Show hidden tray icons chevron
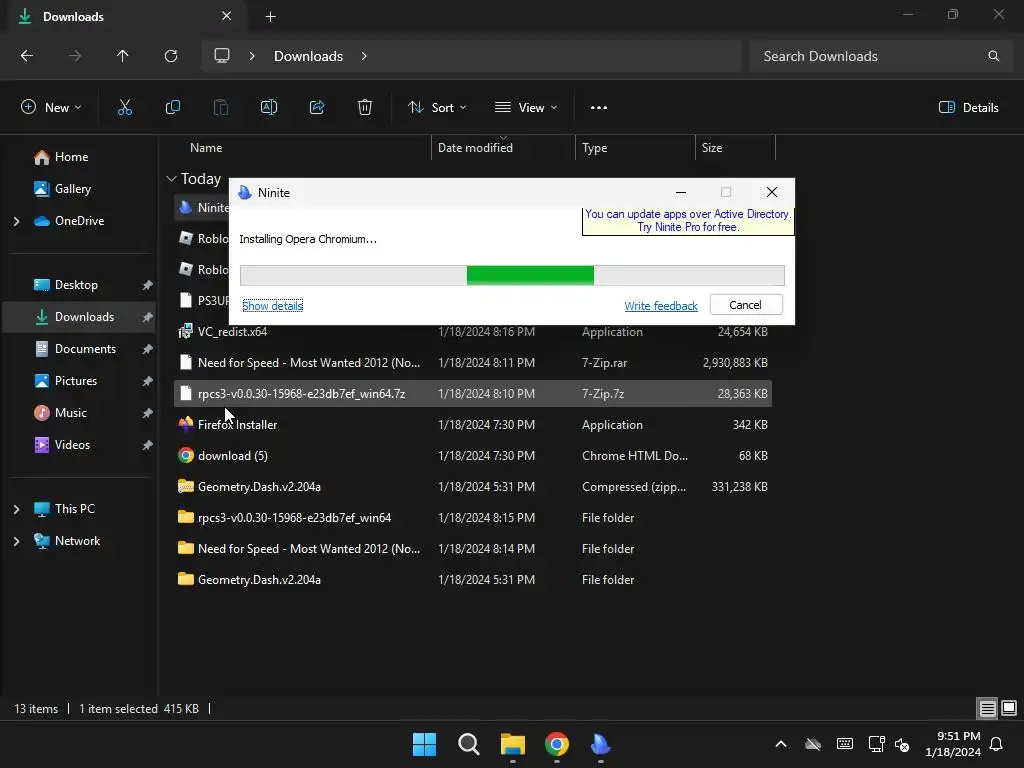Image resolution: width=1024 pixels, height=768 pixels. coord(781,744)
